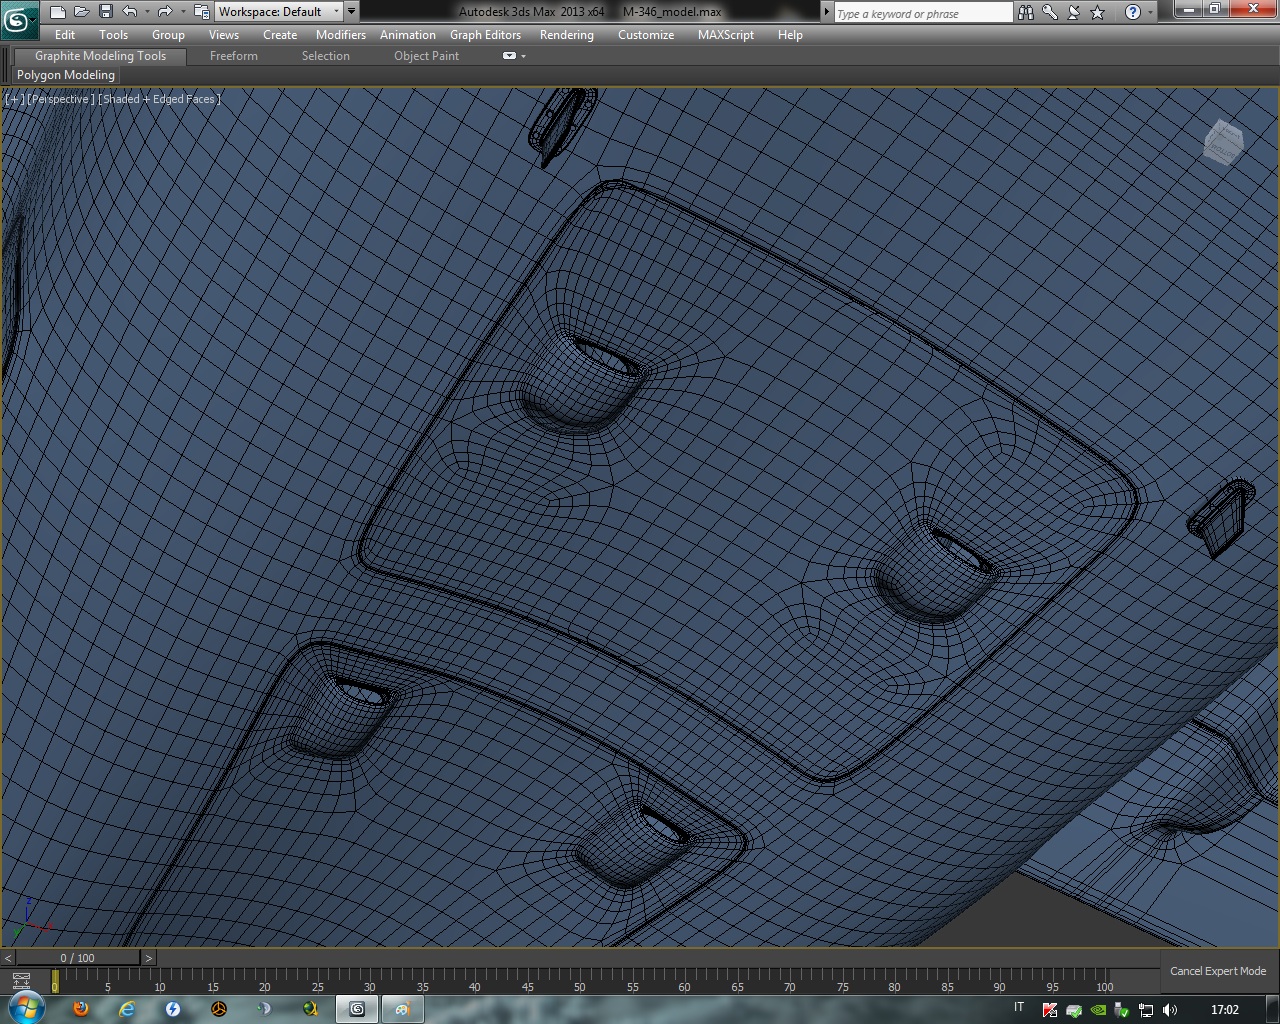Open the 3ds Max application menu logo
This screenshot has height=1024, width=1280.
click(x=19, y=19)
